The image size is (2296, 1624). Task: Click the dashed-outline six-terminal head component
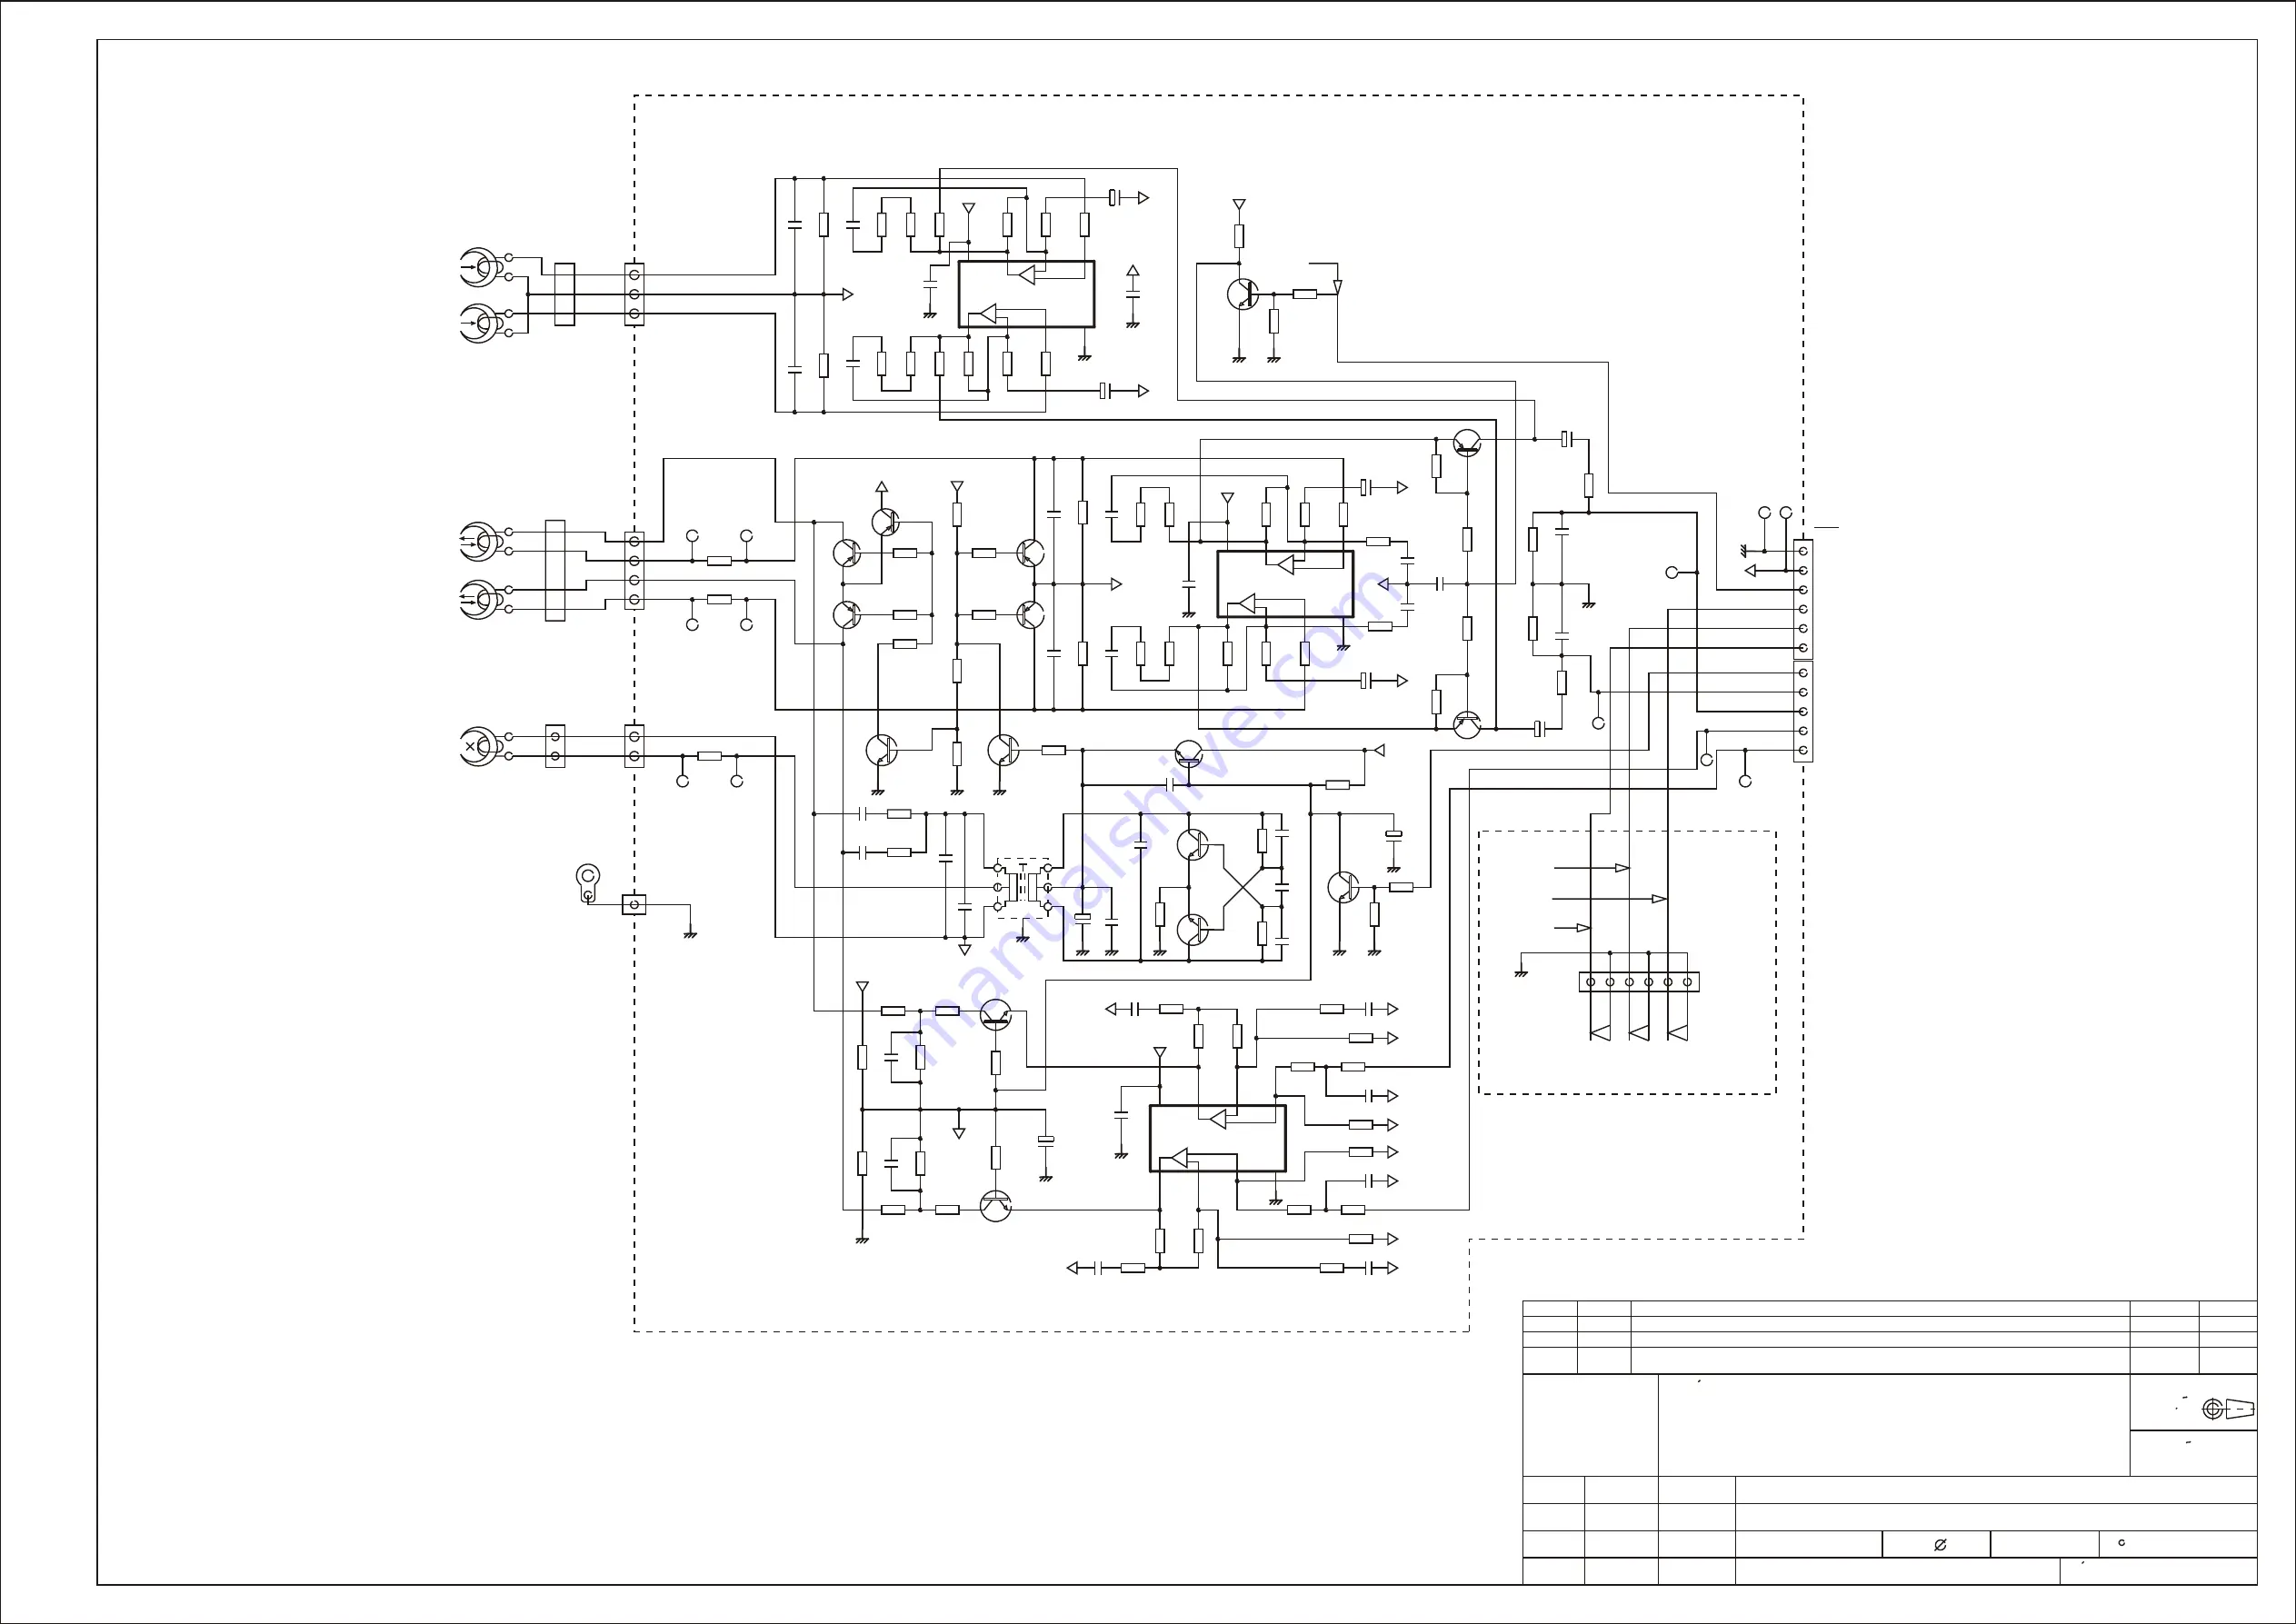click(x=1022, y=888)
